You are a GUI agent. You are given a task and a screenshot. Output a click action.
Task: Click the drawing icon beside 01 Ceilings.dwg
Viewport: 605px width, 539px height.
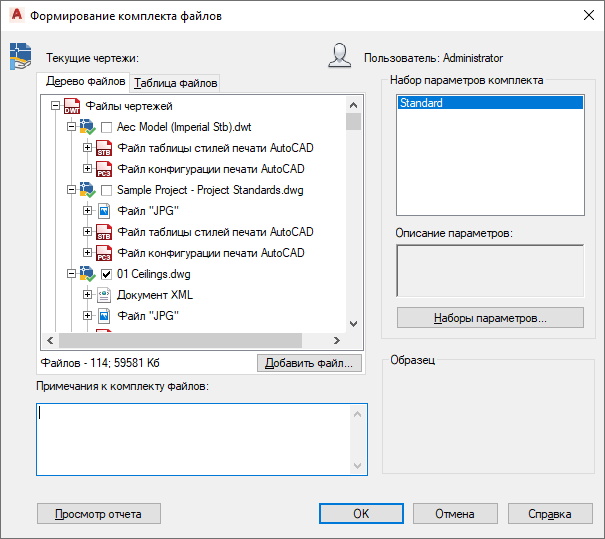87,274
